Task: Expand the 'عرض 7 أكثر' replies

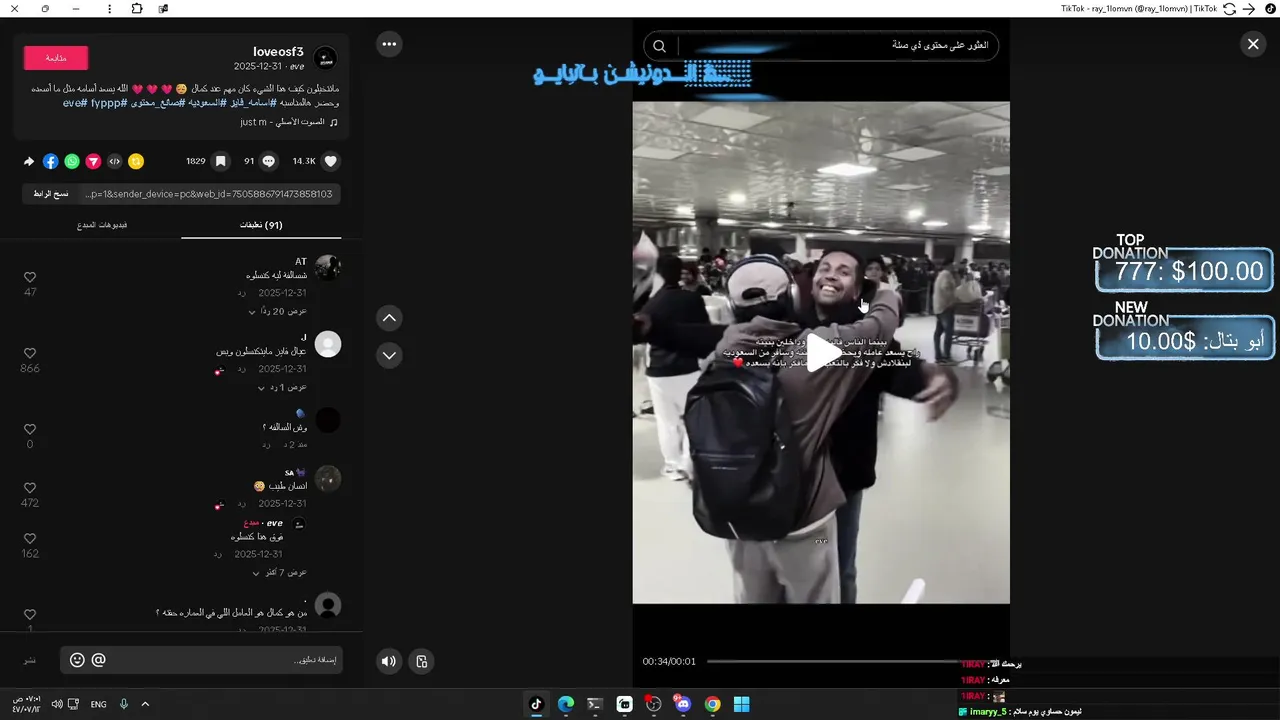Action: [x=280, y=573]
